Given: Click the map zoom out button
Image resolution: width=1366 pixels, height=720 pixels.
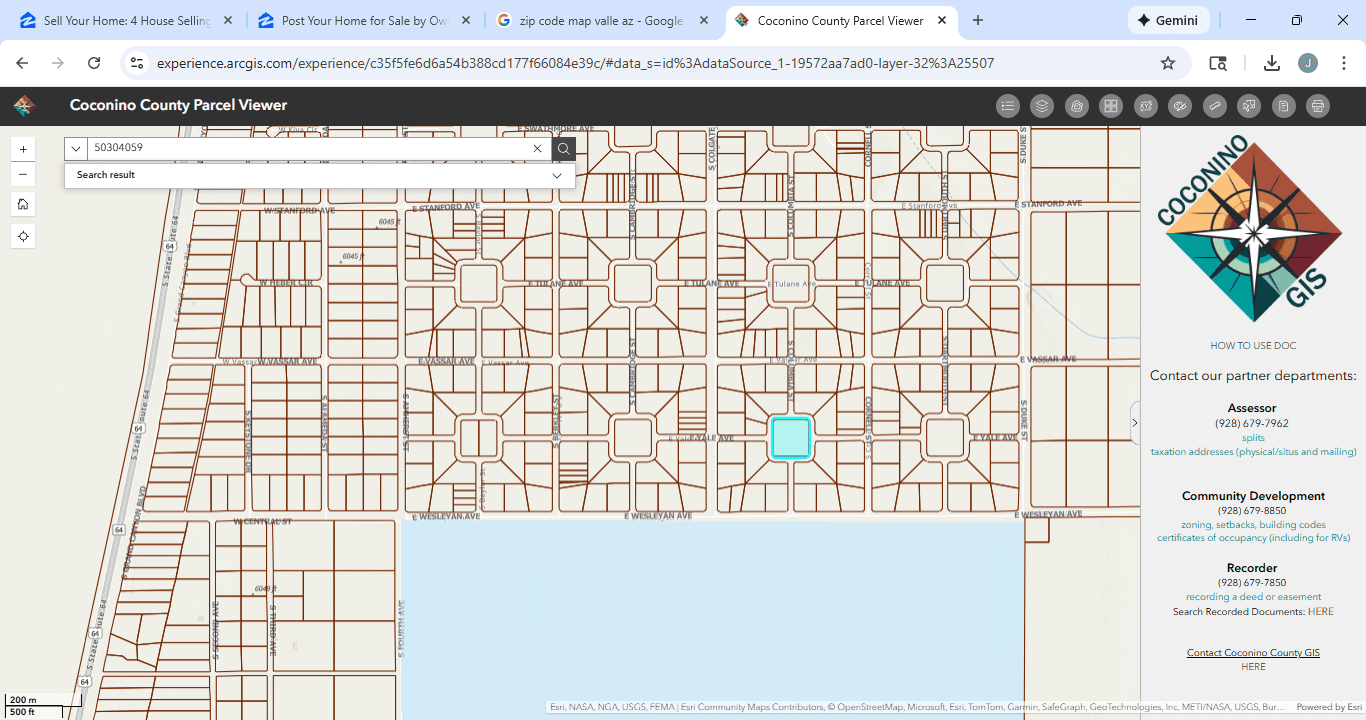Looking at the screenshot, I should click(23, 175).
